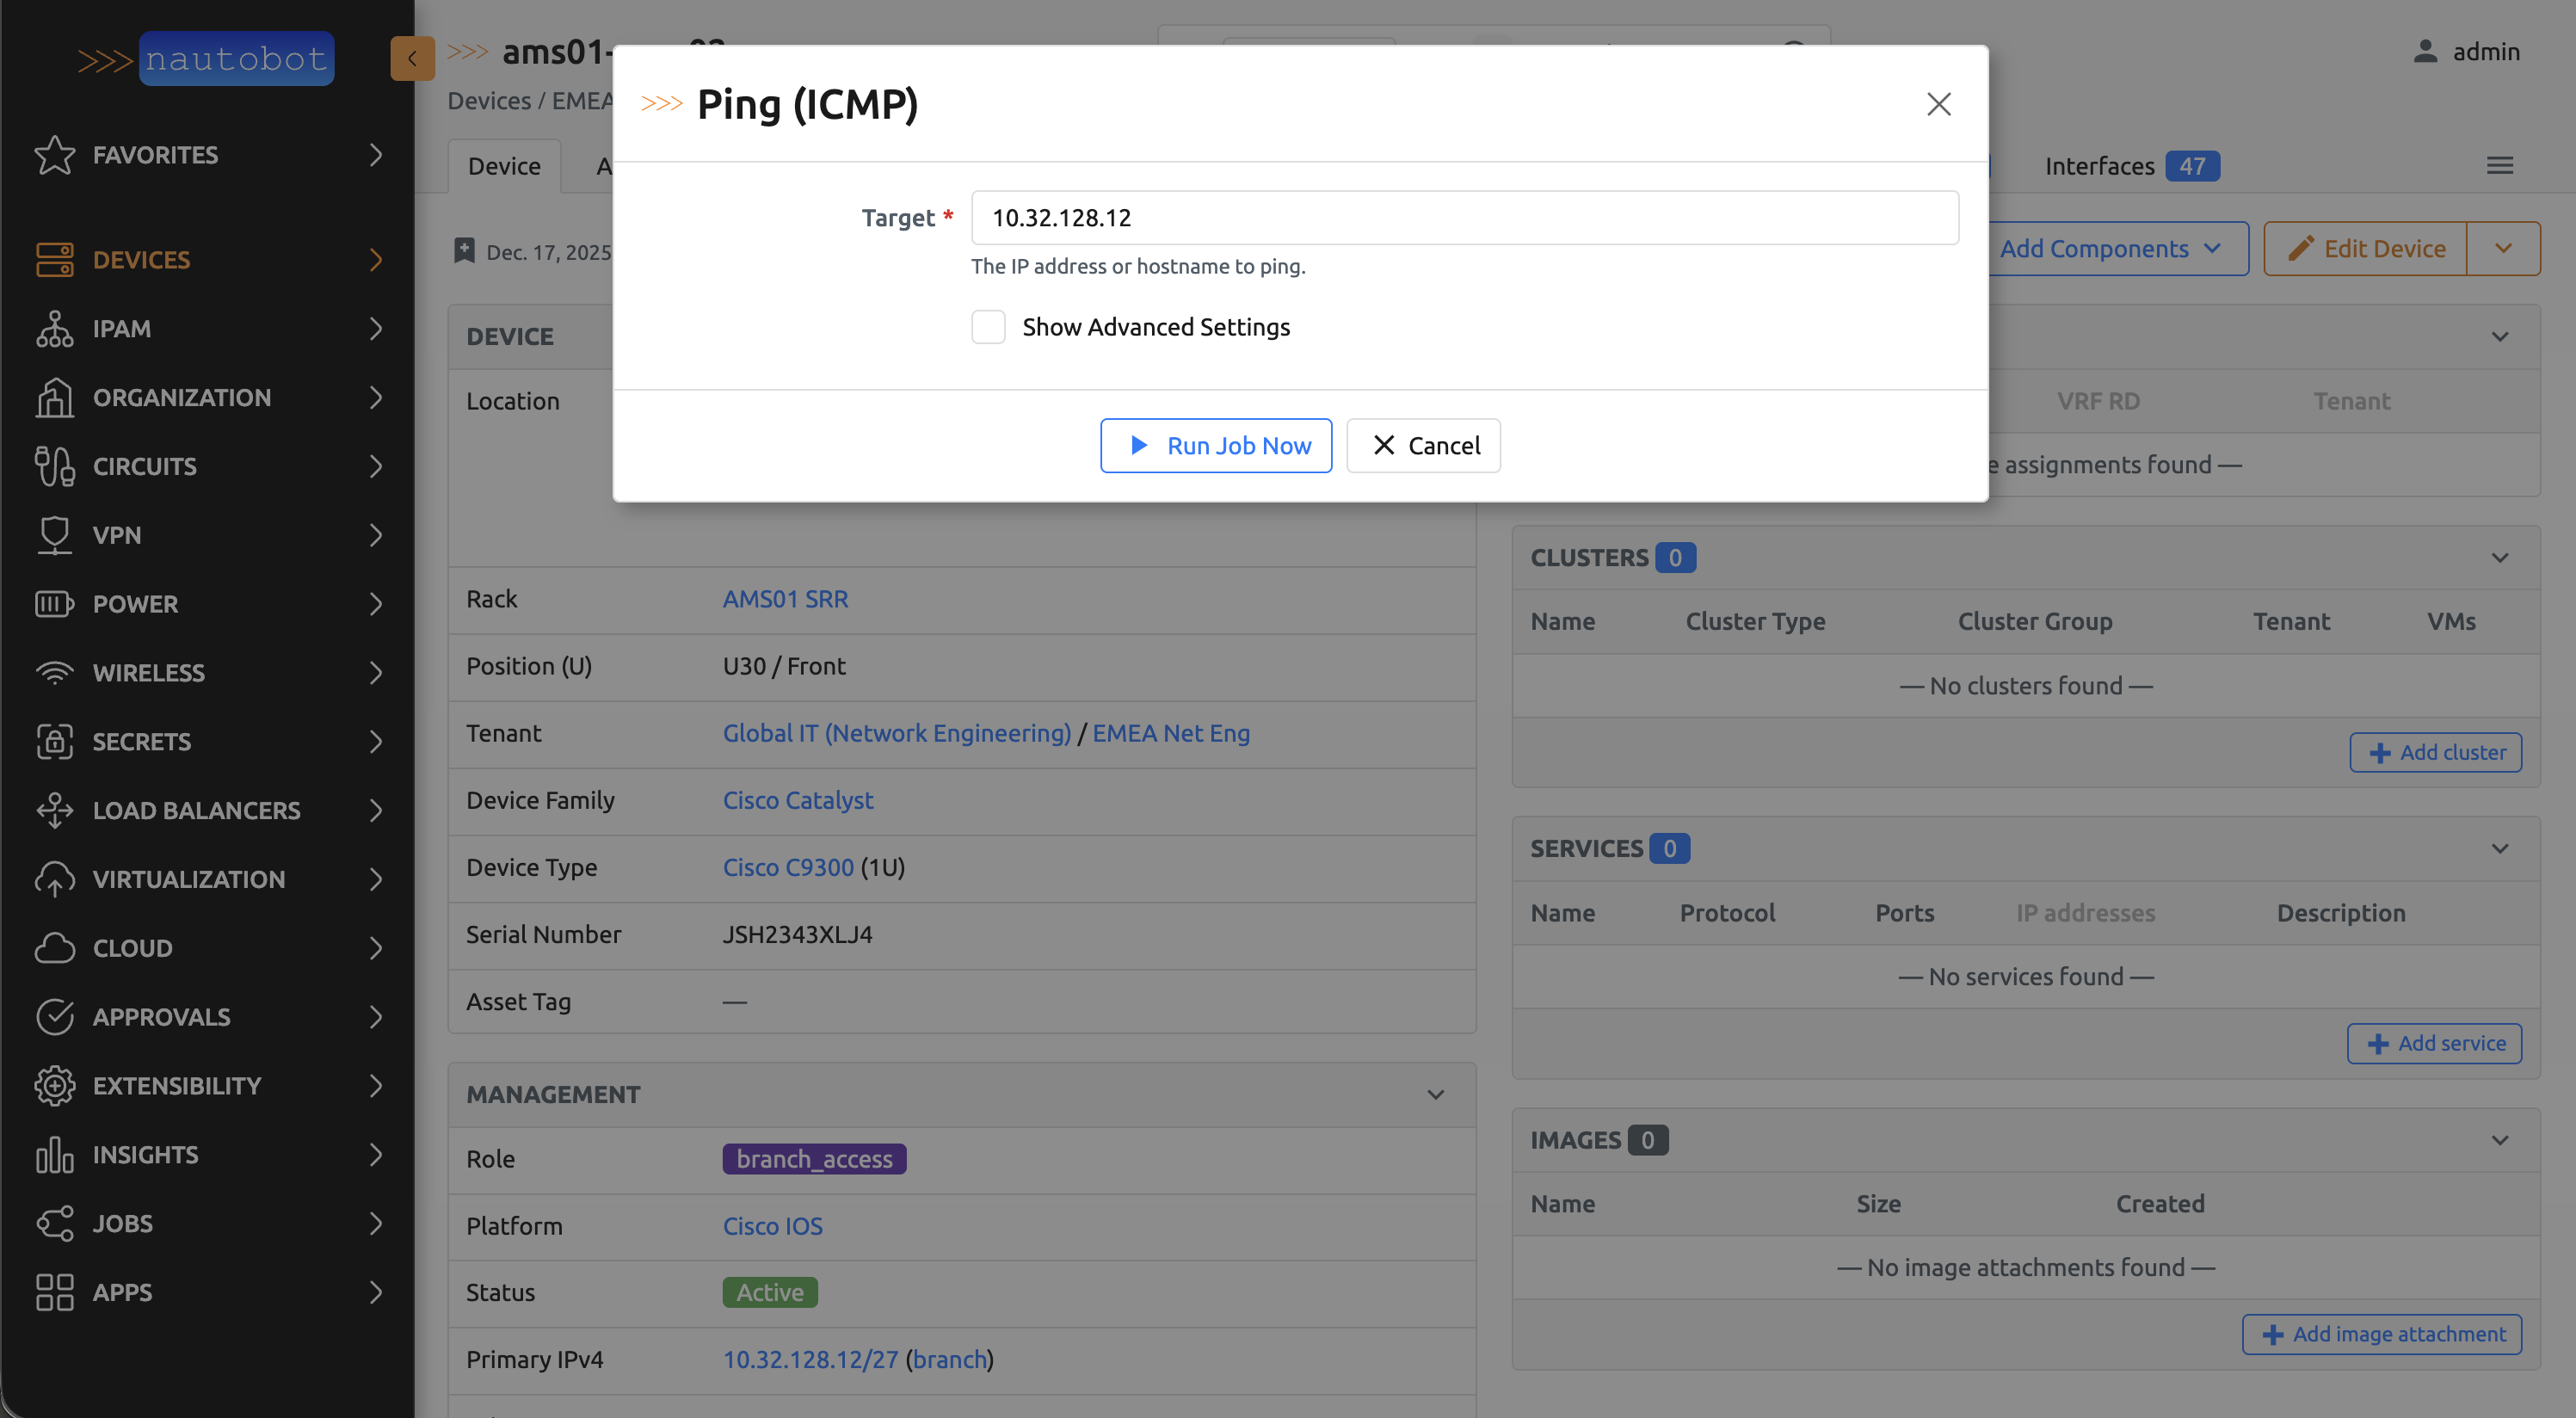The height and width of the screenshot is (1418, 2576).
Task: Click the Insights bar chart icon
Action: point(54,1155)
